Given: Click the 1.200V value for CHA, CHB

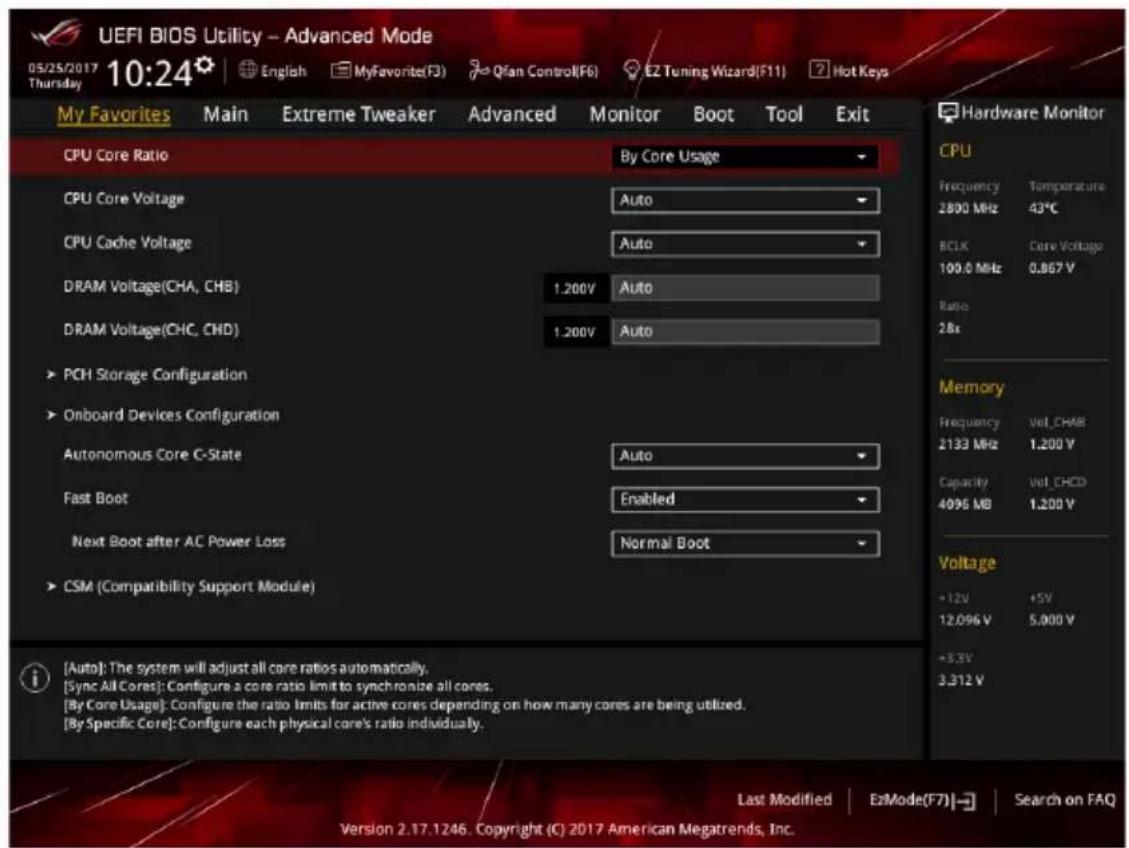Looking at the screenshot, I should [575, 289].
